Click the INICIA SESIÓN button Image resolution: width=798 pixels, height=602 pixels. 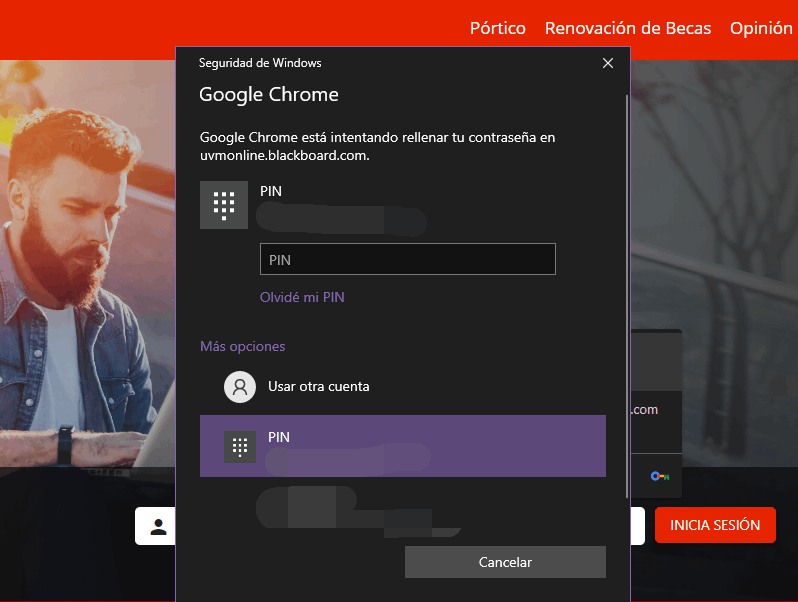pyautogui.click(x=715, y=525)
